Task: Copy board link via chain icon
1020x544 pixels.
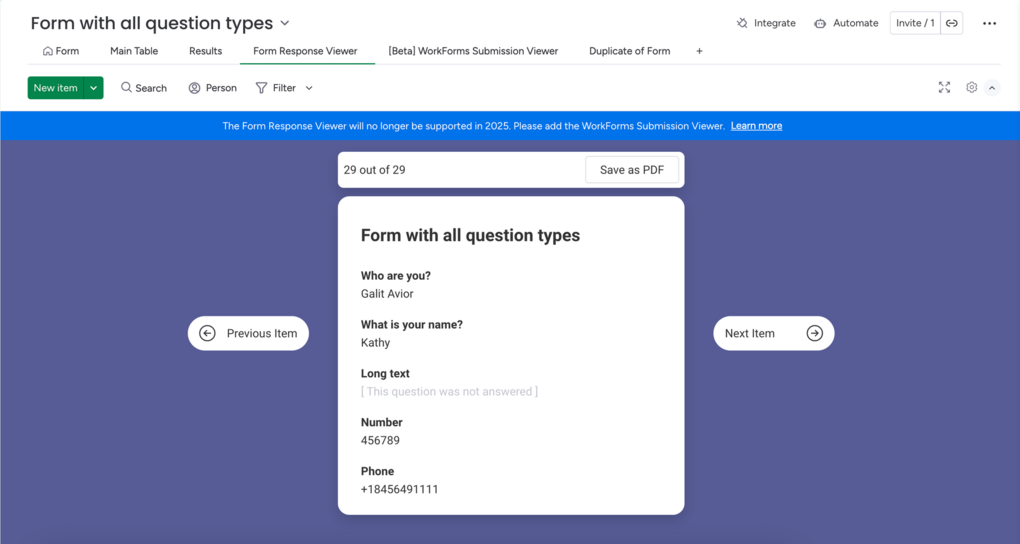Action: point(952,23)
